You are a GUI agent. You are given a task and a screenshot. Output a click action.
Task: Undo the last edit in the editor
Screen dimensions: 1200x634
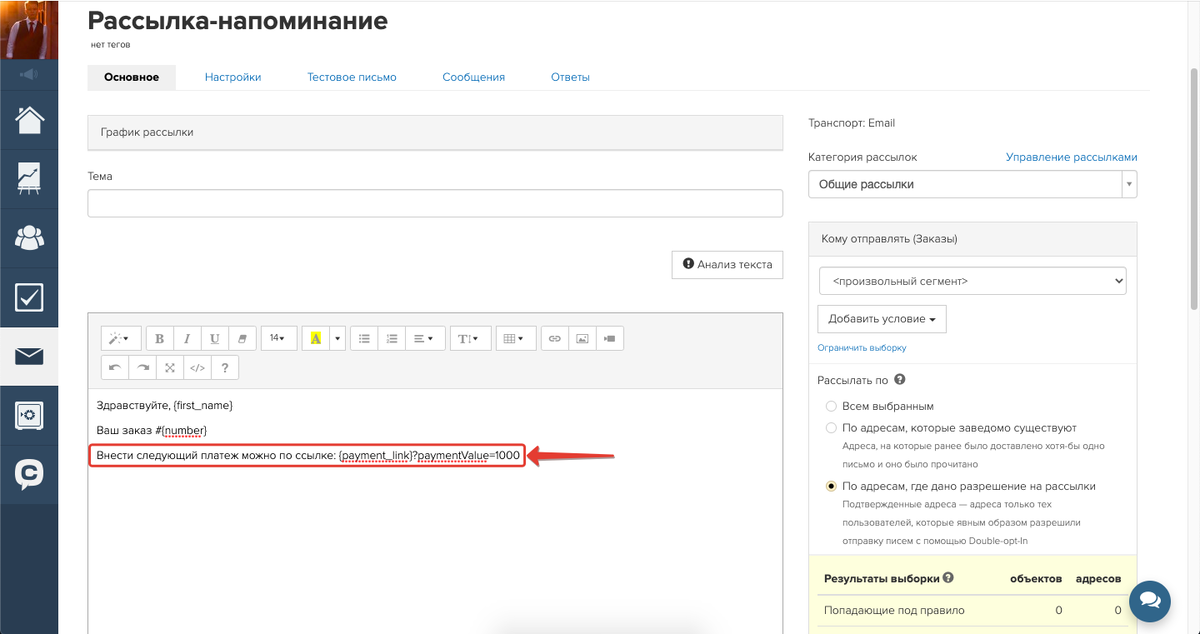pos(115,368)
